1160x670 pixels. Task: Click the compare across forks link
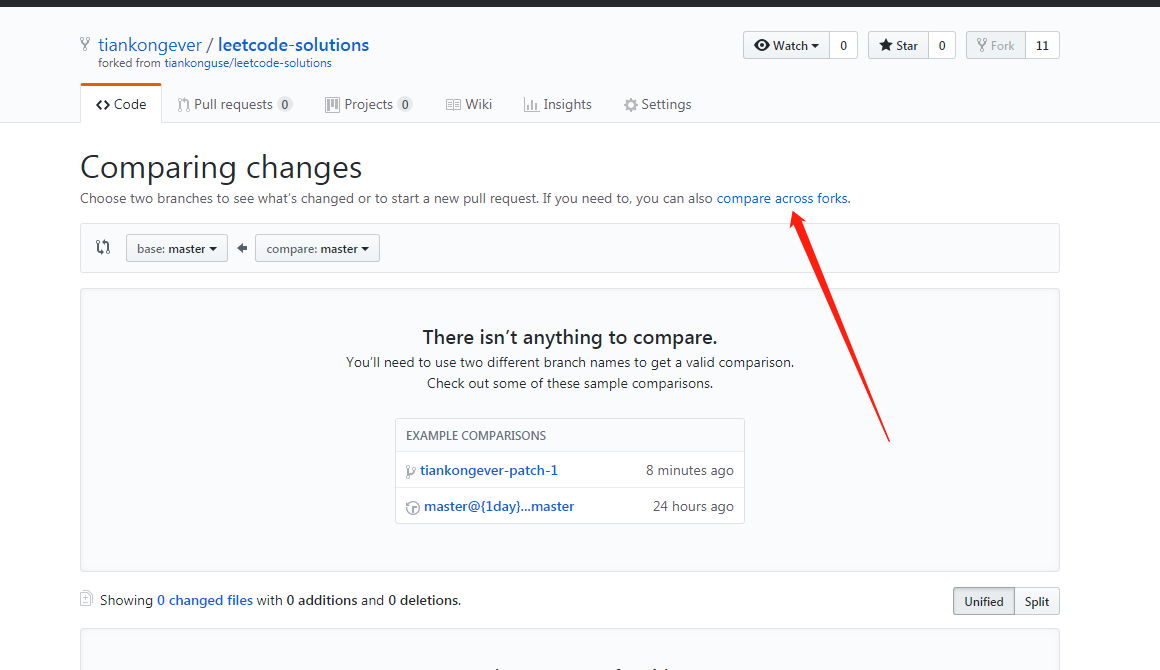coord(782,198)
